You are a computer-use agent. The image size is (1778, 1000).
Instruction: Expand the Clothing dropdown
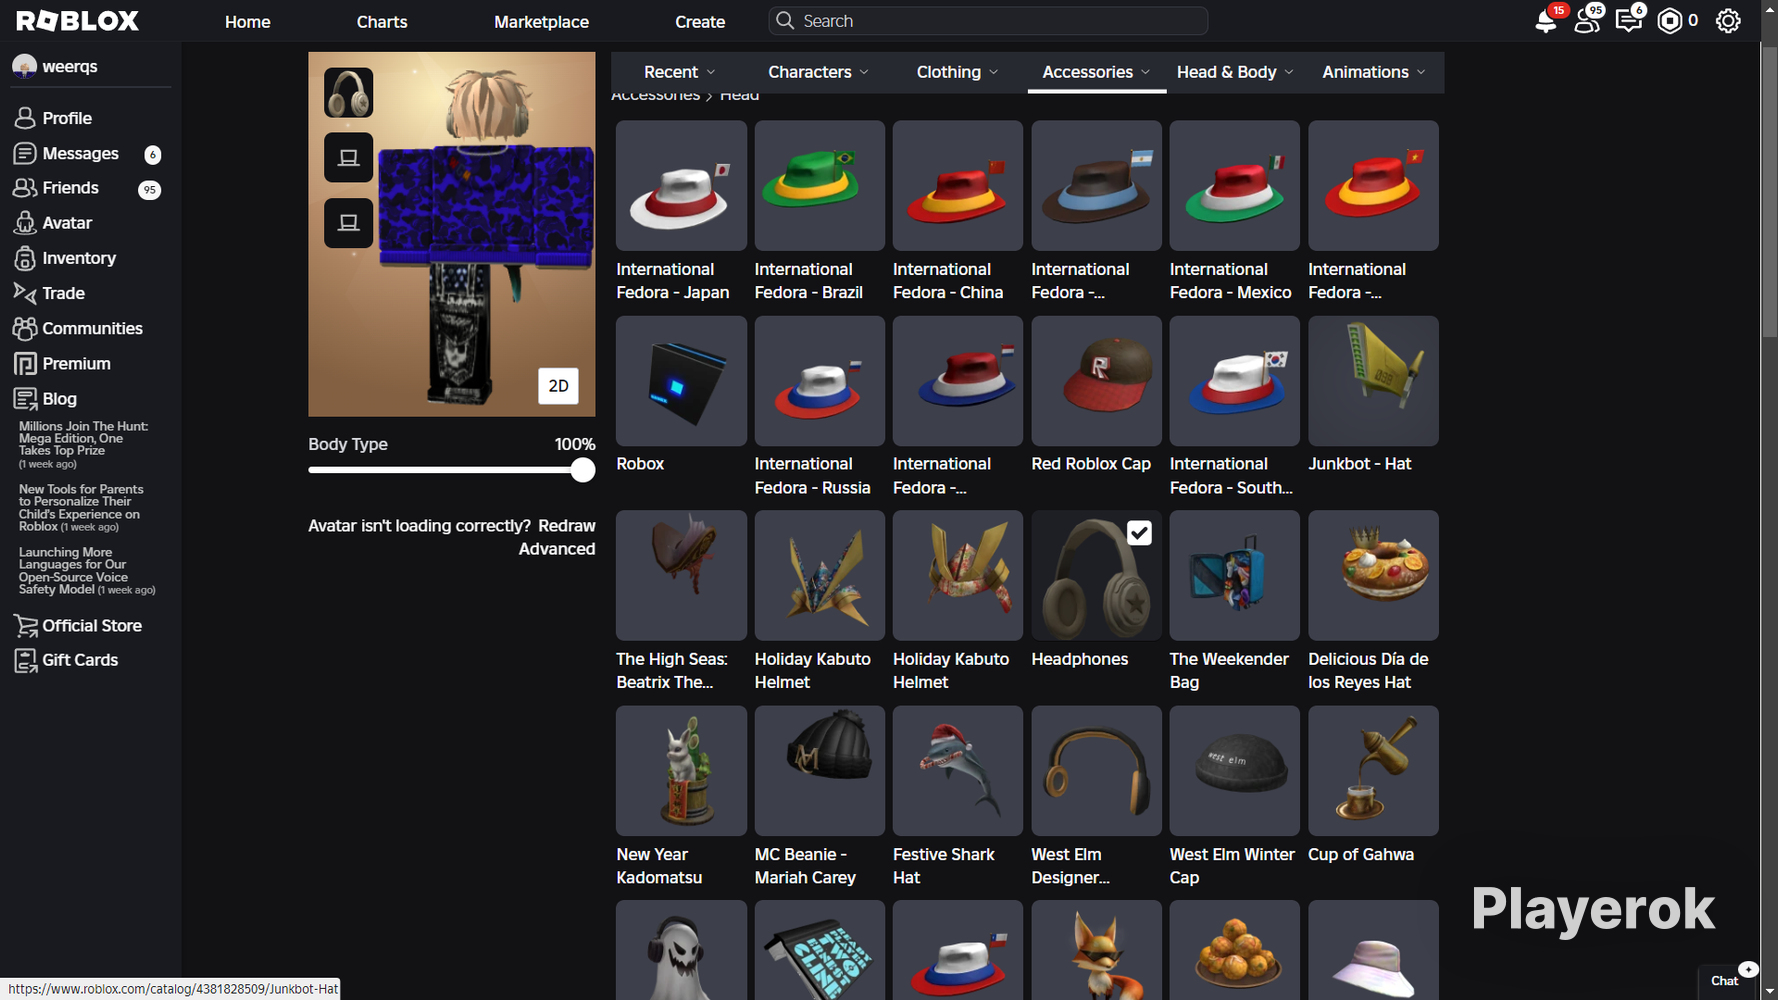[x=957, y=72]
